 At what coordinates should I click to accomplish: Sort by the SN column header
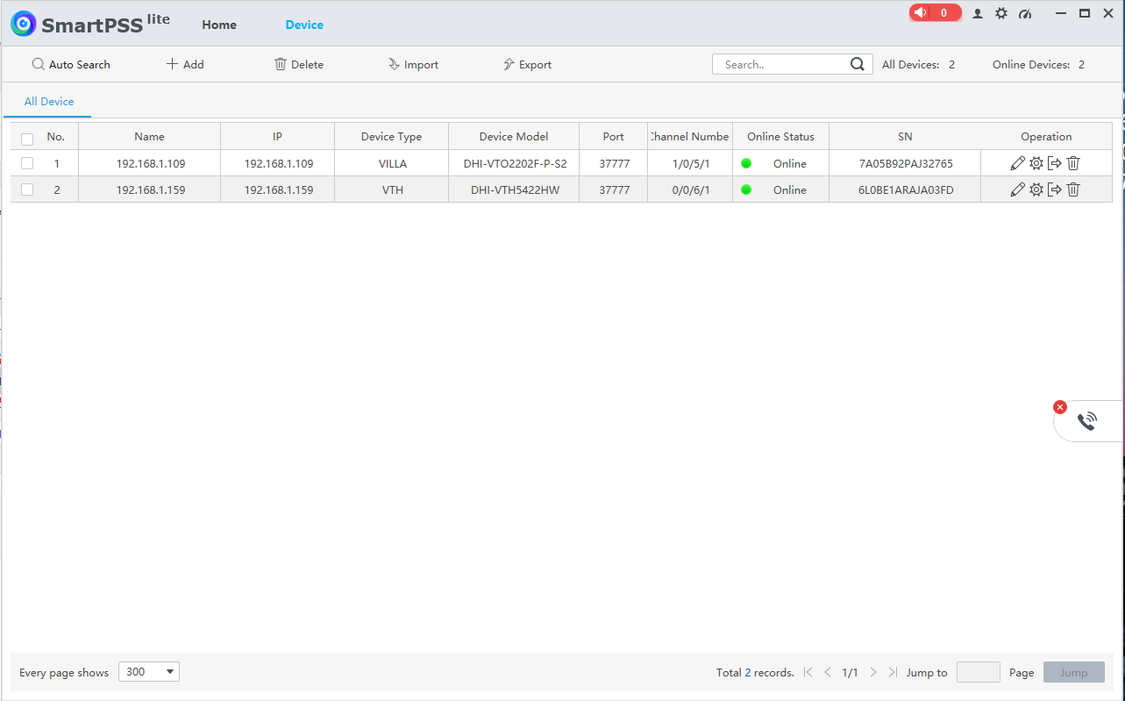[x=905, y=136]
